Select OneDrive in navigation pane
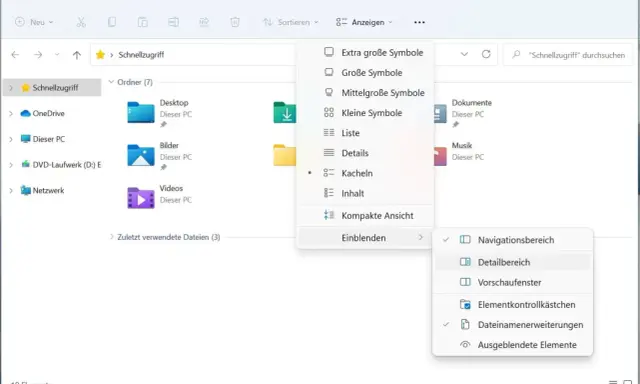Viewport: 640px width, 384px height. tap(52, 113)
